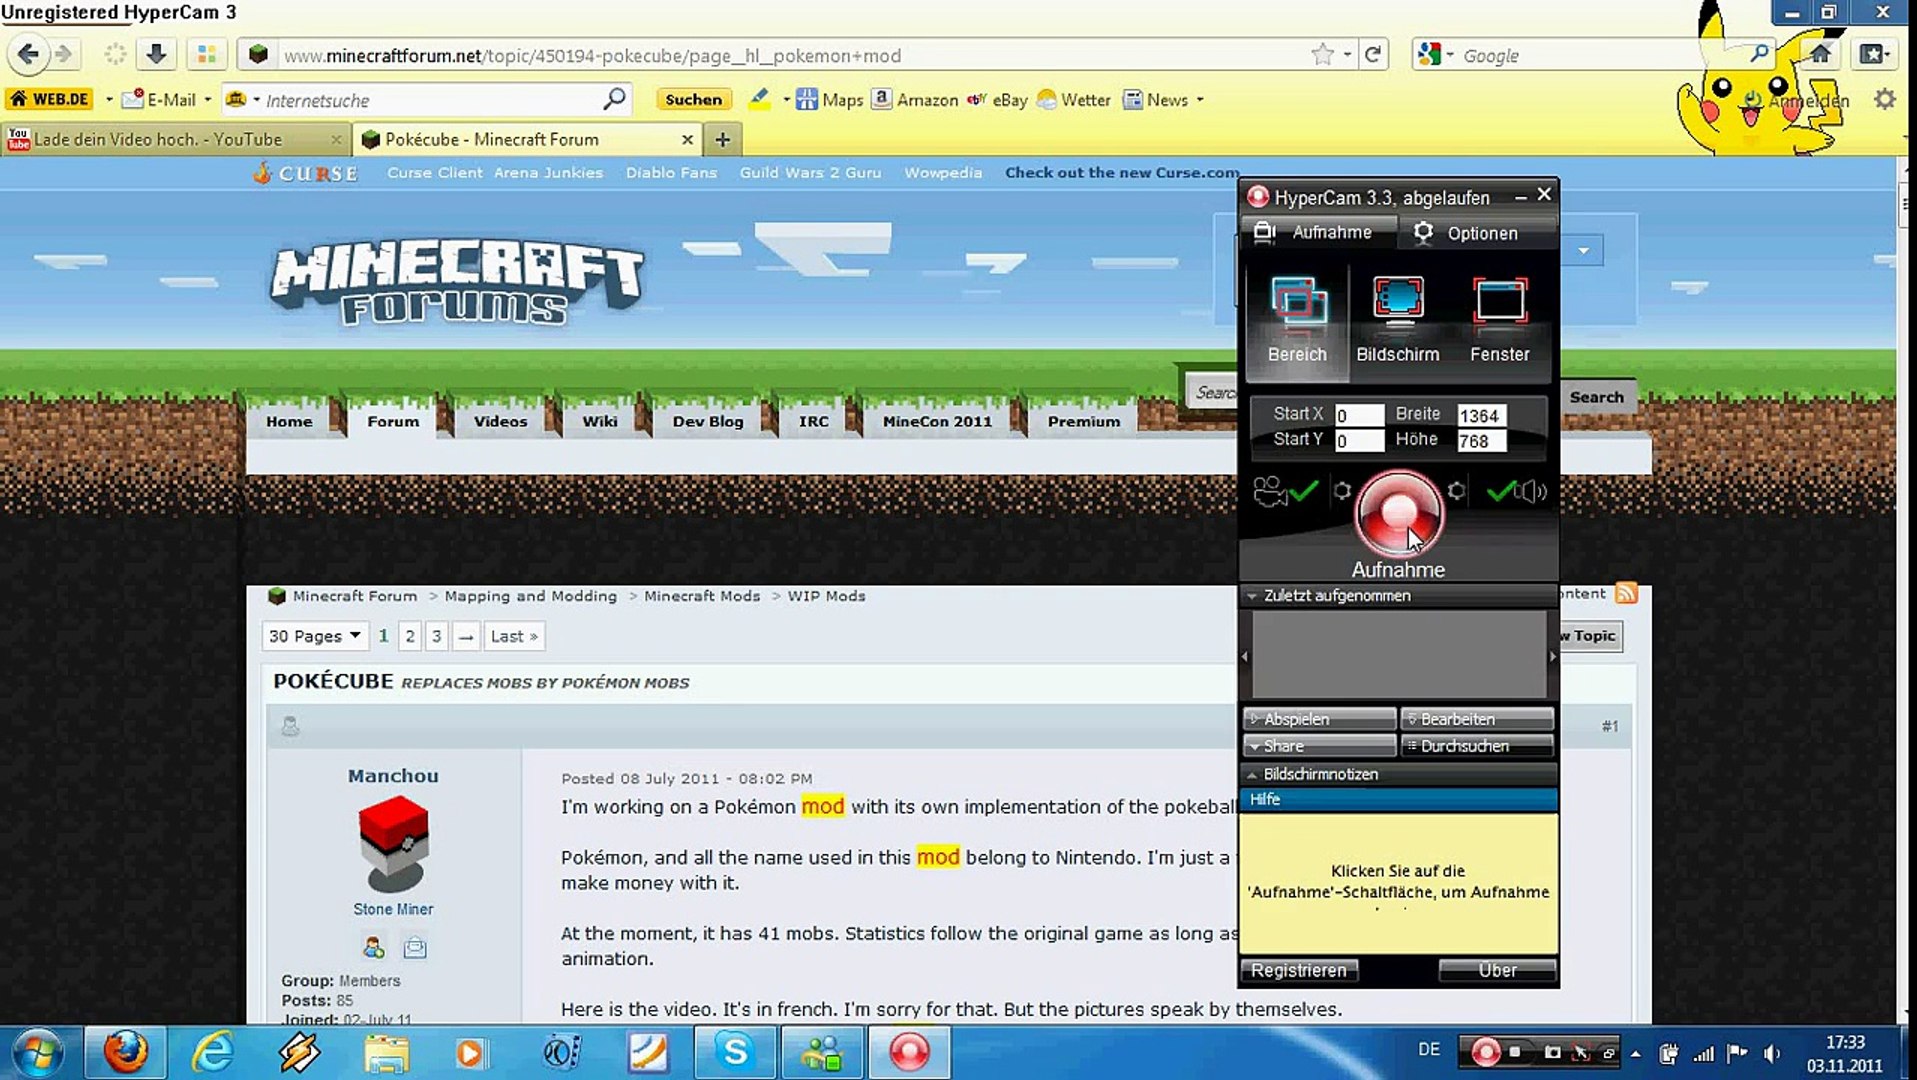Click the tray HyperCam snapshot camera icon
1917x1080 pixels.
[1552, 1052]
